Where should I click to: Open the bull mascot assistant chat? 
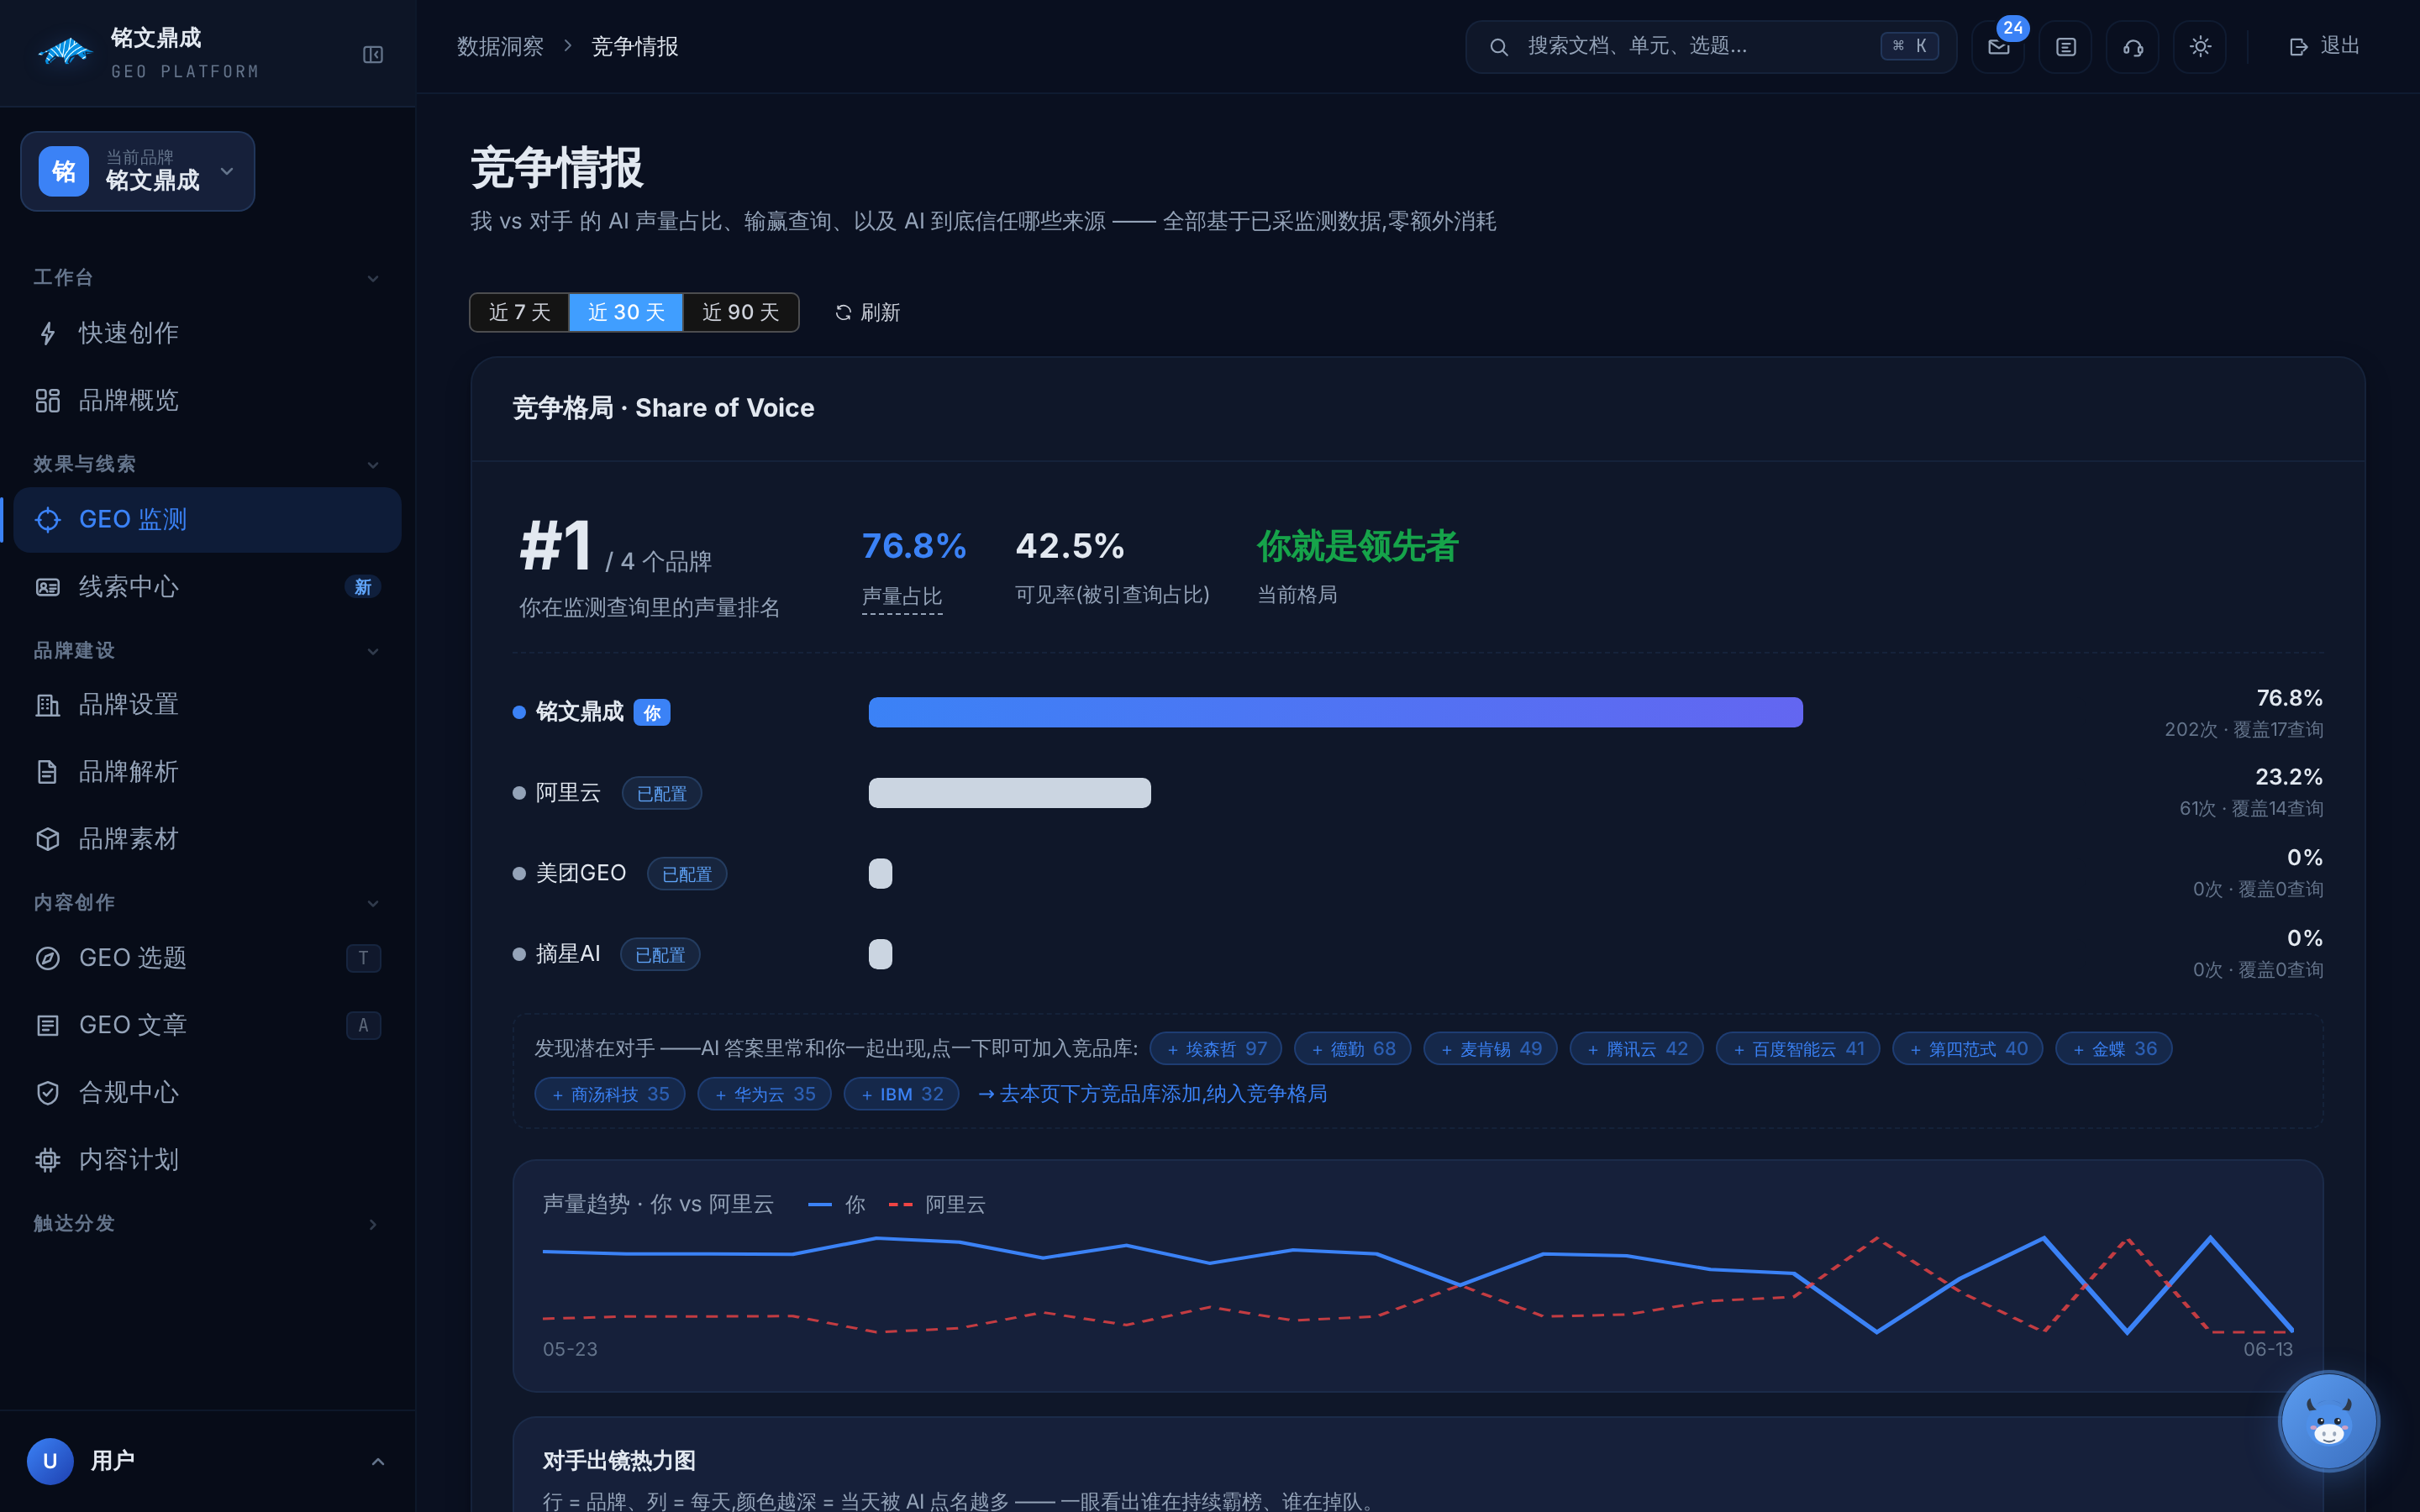pyautogui.click(x=2328, y=1421)
